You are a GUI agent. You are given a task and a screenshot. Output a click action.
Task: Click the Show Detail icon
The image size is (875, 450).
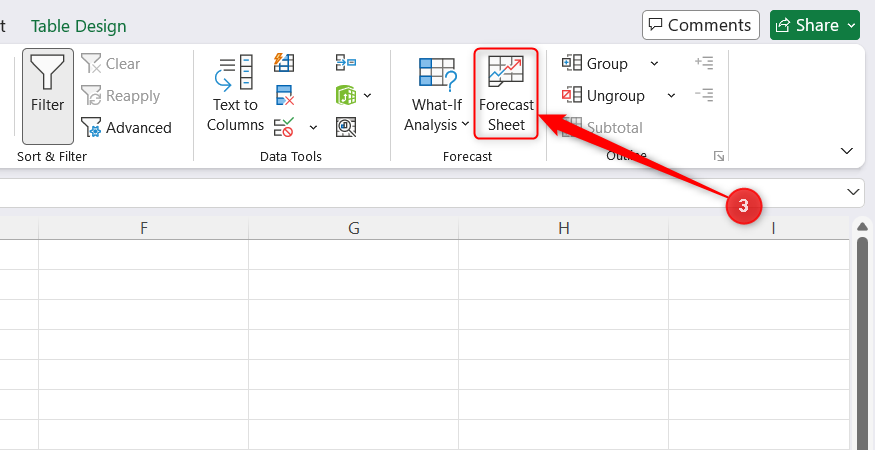tap(704, 63)
